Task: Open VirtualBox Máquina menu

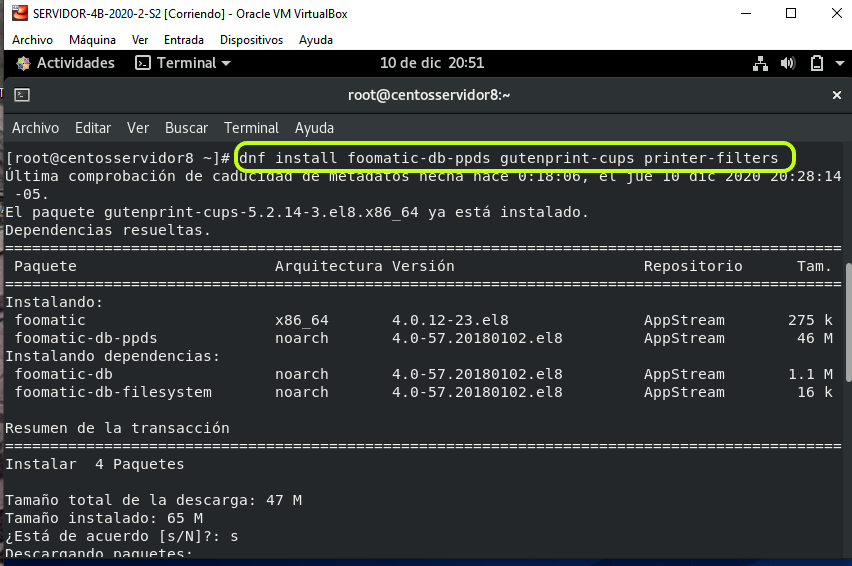Action: tap(92, 40)
